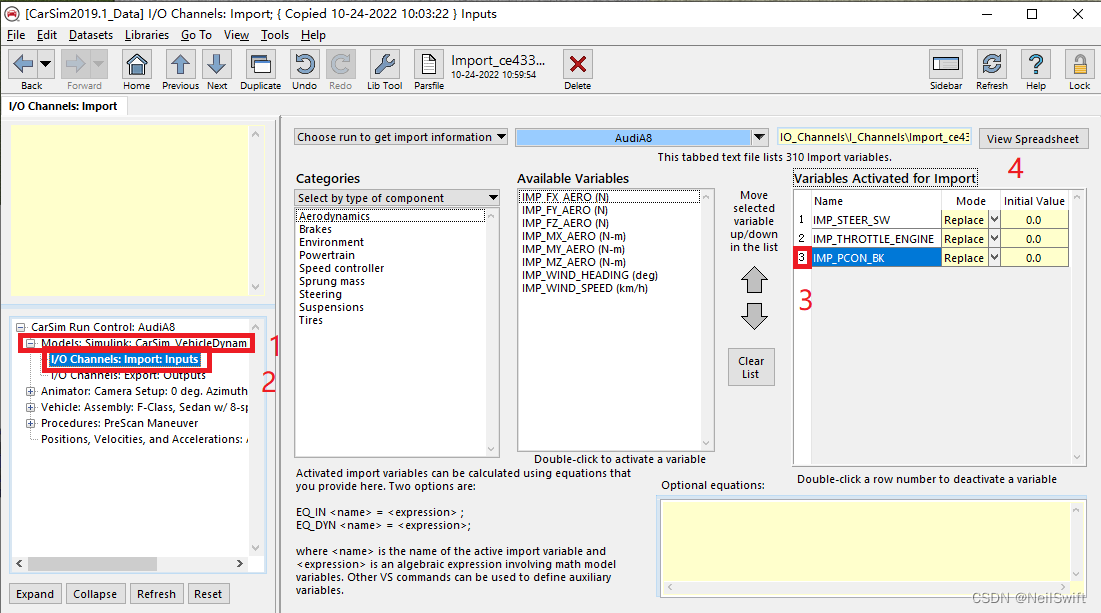The height and width of the screenshot is (613, 1101).
Task: Open Mode dropdown for IMP_PCON_BK
Action: (x=994, y=258)
